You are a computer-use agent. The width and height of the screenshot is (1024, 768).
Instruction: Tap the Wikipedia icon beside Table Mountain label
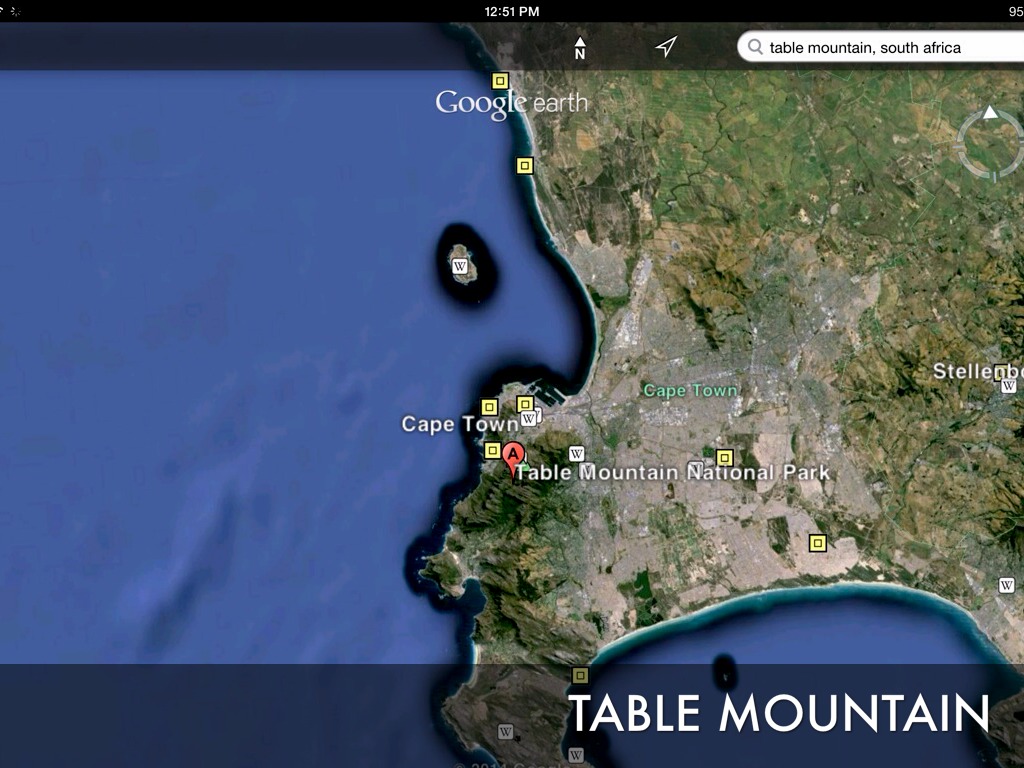(577, 454)
